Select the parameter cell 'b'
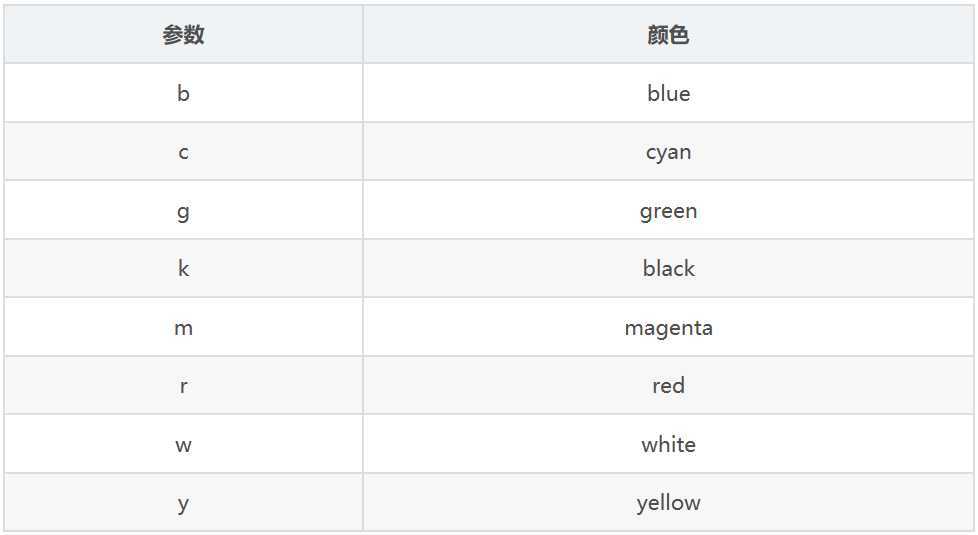Screen dimensions: 978x535 (183, 93)
